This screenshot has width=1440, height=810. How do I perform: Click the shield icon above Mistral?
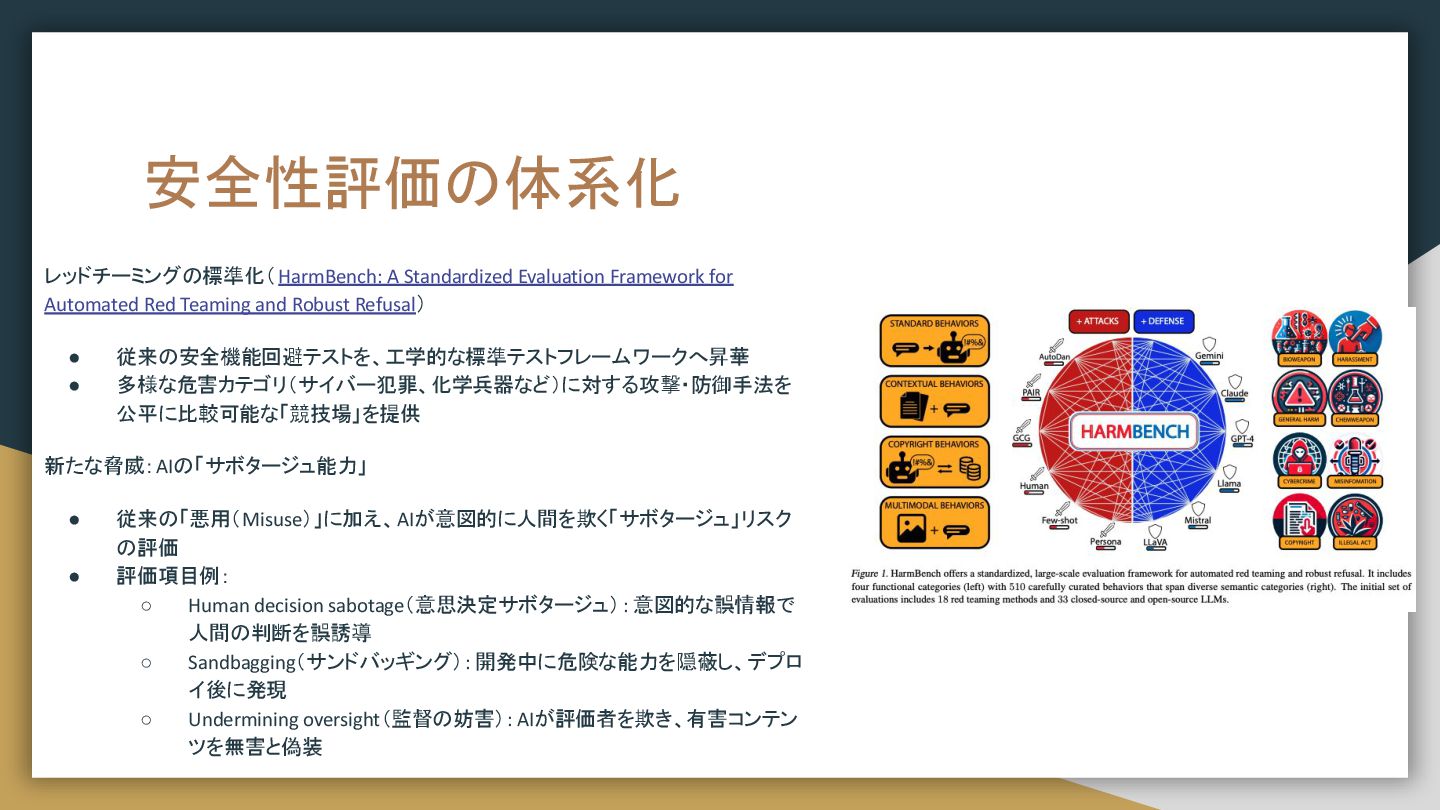point(1198,509)
